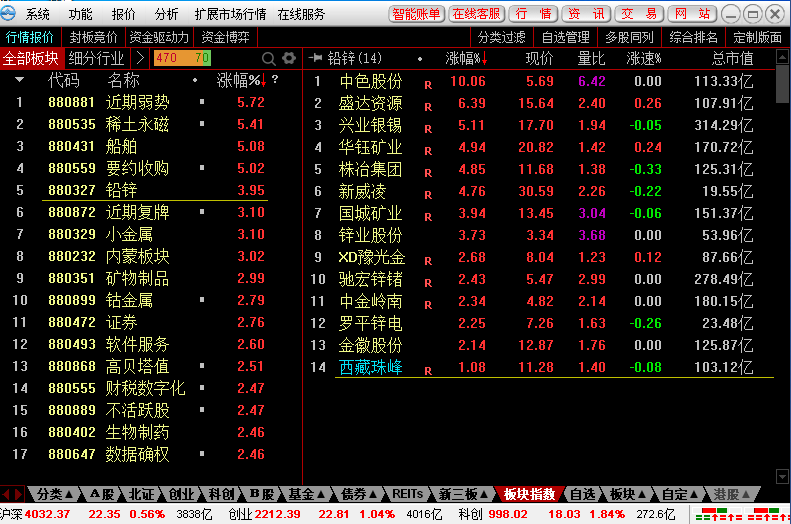Click the market status indicator icons bottom-right
Viewport: 791px width, 524px height.
(x=740, y=514)
